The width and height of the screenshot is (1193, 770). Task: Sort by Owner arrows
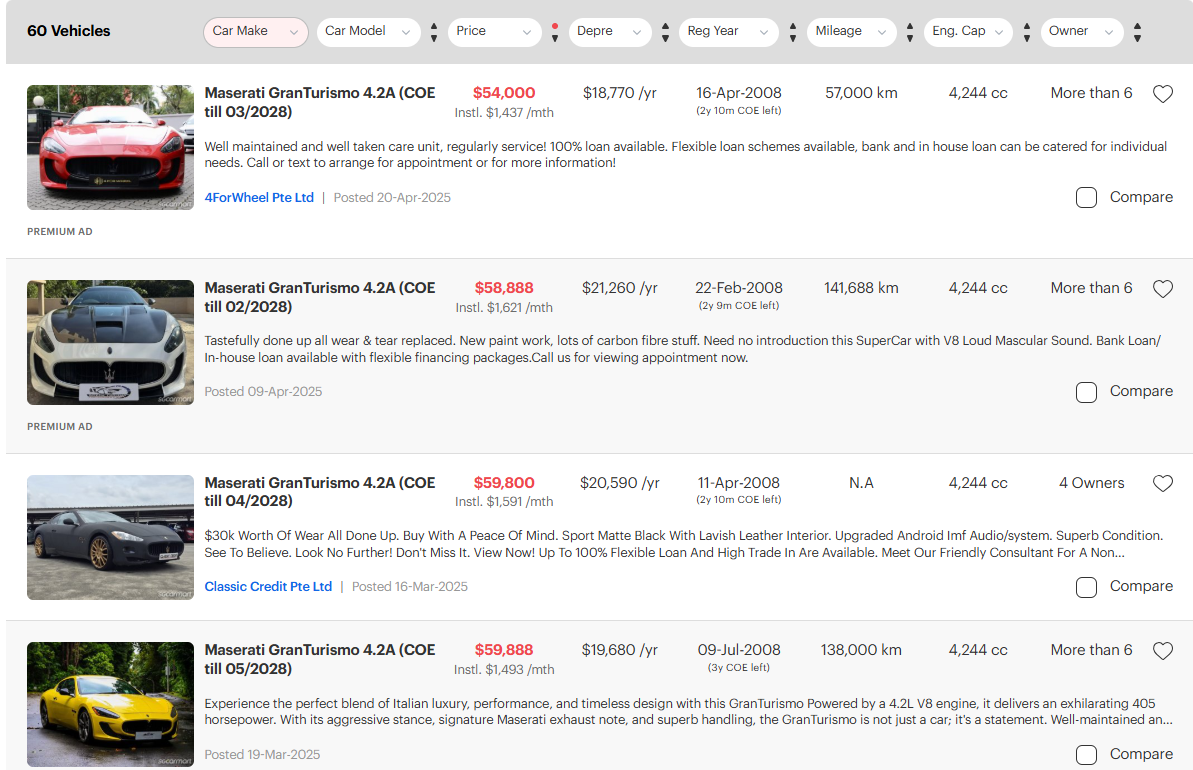pos(1137,32)
